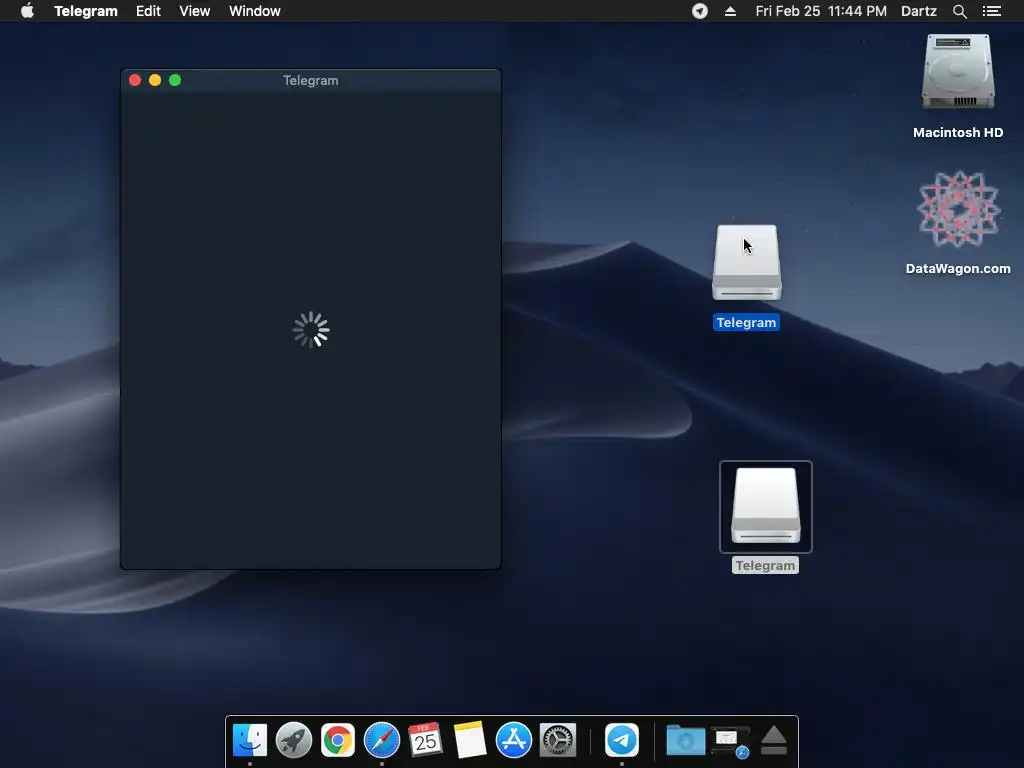This screenshot has height=768, width=1024.
Task: Open the Window menu
Action: 255,11
